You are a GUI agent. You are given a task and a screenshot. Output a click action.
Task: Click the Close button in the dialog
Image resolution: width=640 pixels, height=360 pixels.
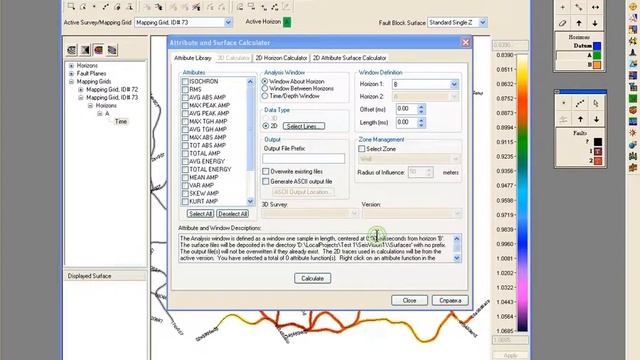click(409, 300)
